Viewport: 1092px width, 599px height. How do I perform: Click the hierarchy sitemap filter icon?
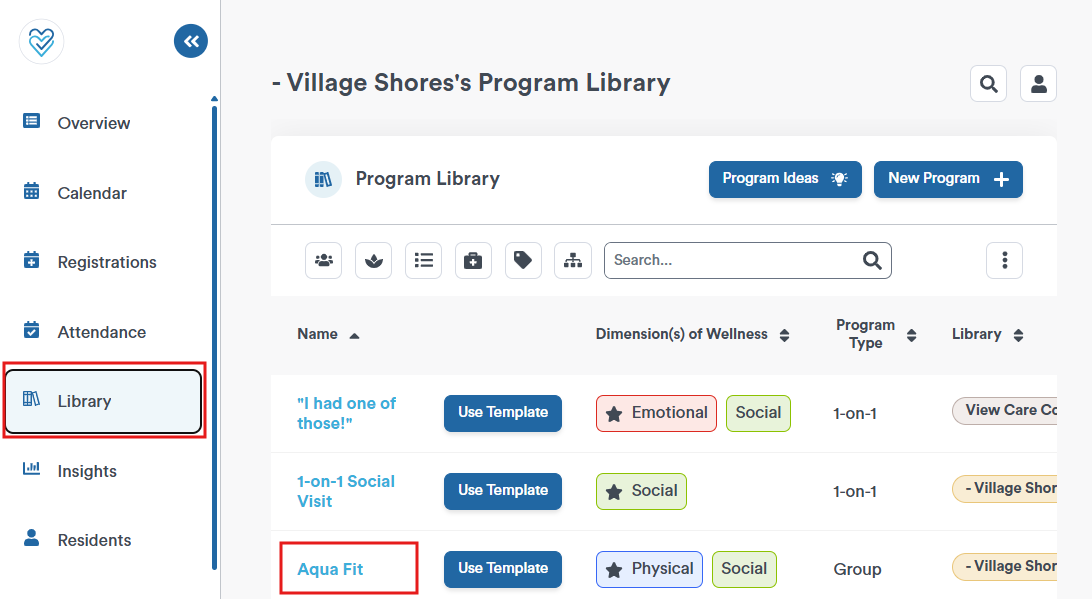573,260
